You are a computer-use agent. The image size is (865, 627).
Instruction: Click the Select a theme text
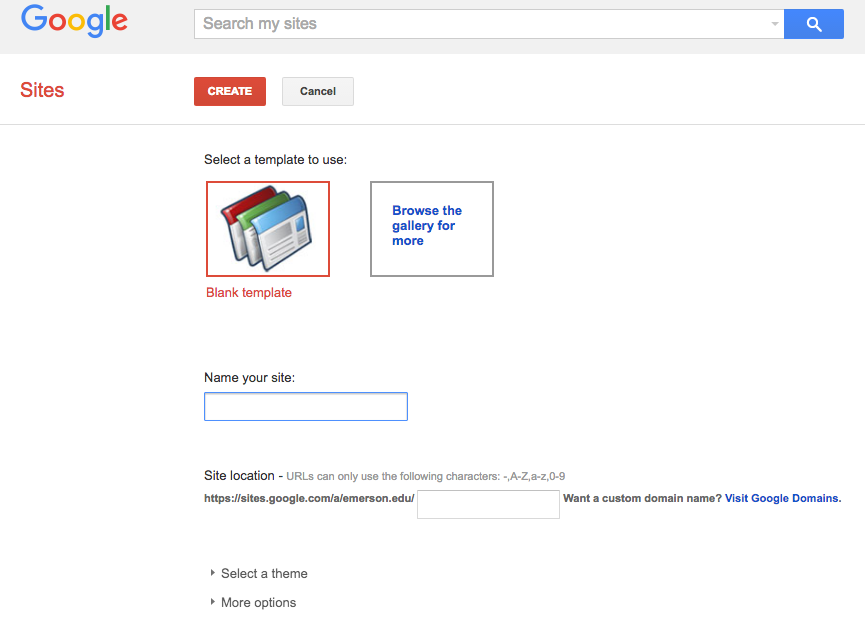coord(264,574)
